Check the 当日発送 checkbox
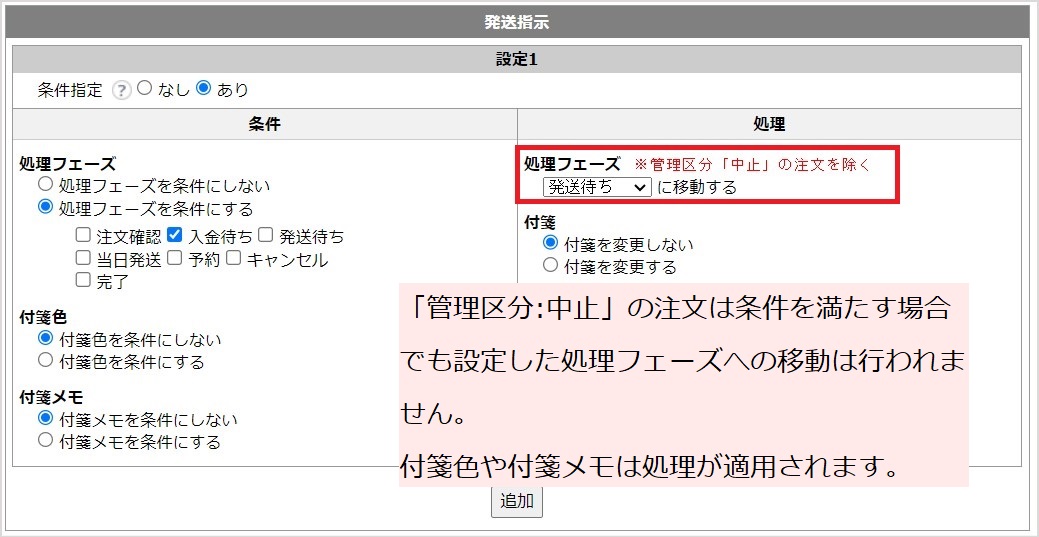The image size is (1039, 537). (x=83, y=258)
